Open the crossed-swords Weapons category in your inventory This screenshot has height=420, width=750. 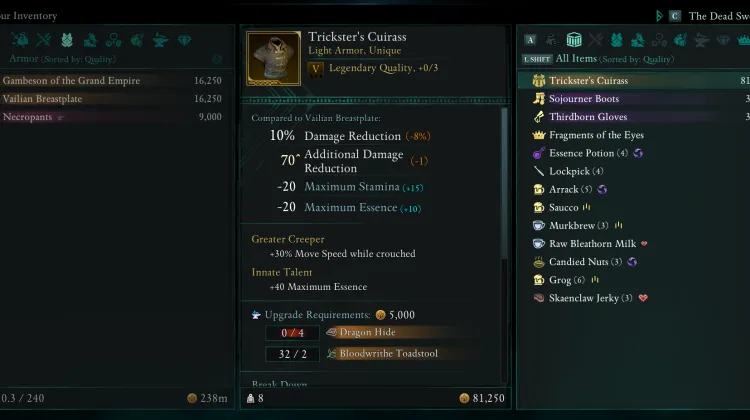coord(44,40)
